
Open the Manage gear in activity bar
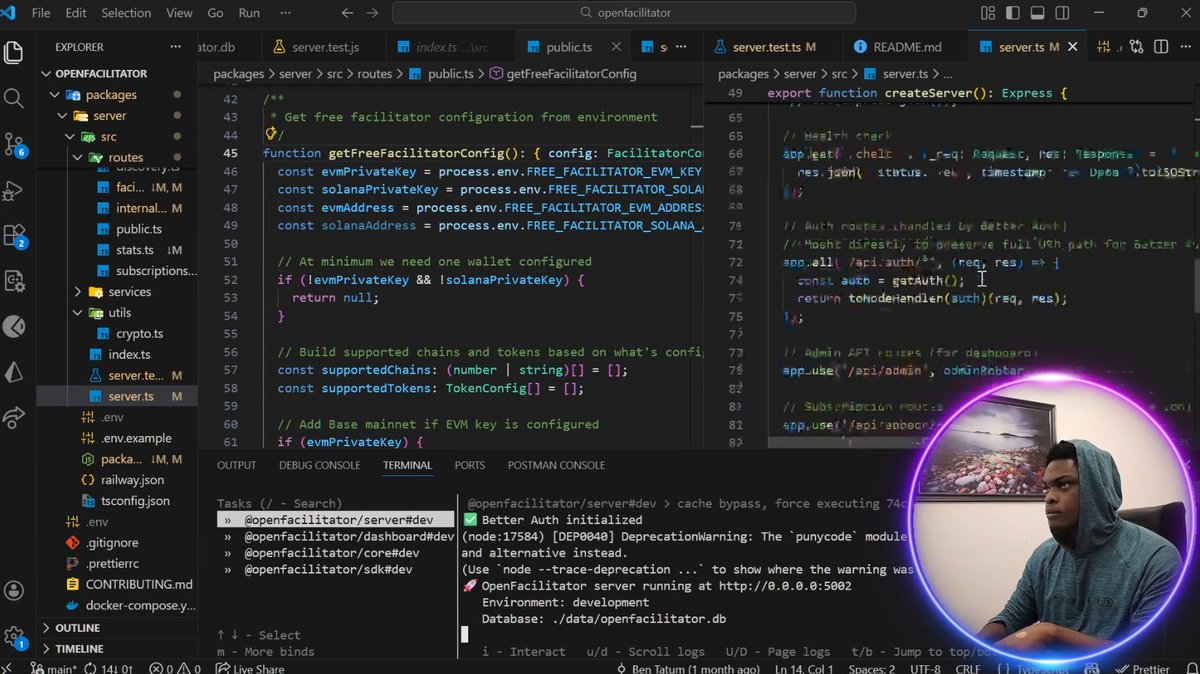point(14,636)
